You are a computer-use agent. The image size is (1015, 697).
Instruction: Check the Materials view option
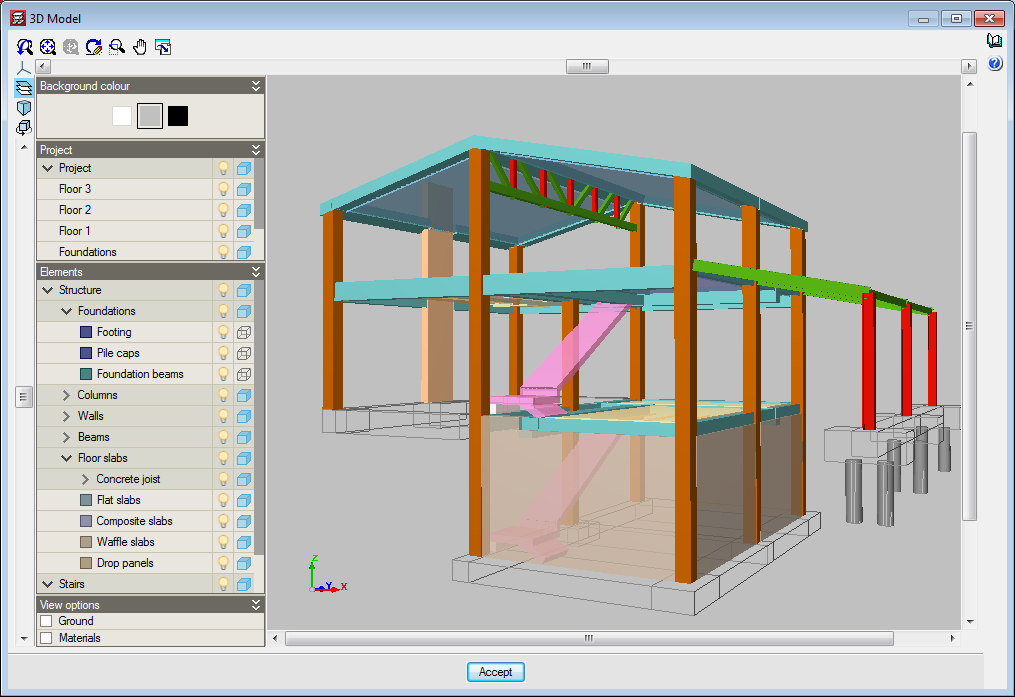[x=46, y=638]
